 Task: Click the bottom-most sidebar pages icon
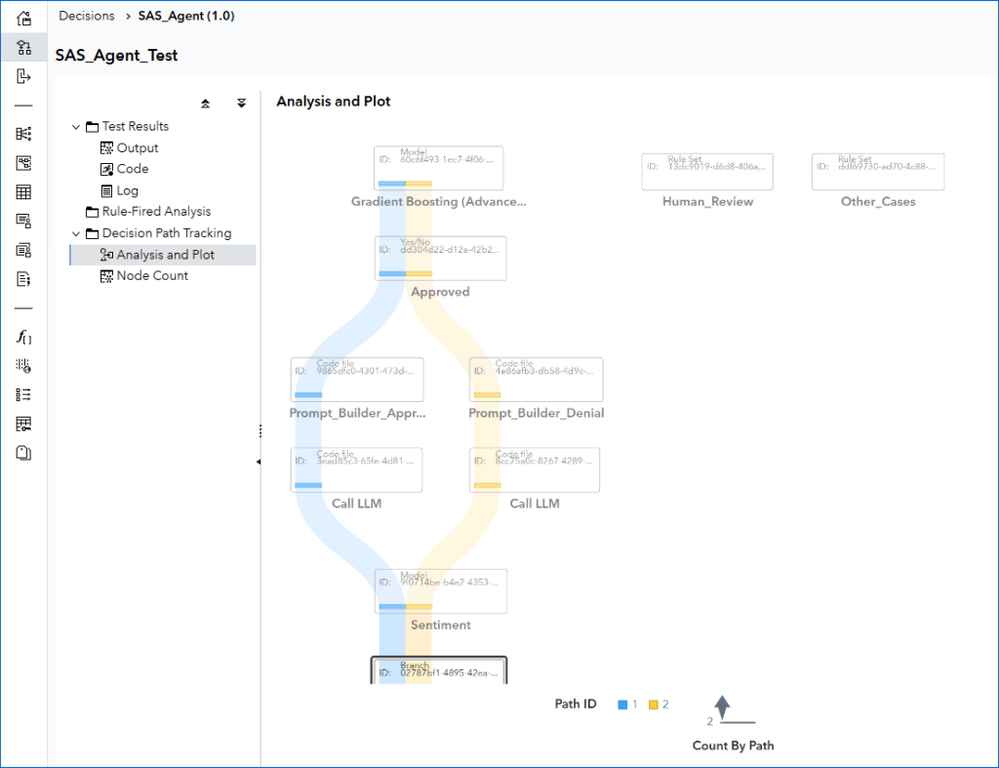point(24,453)
